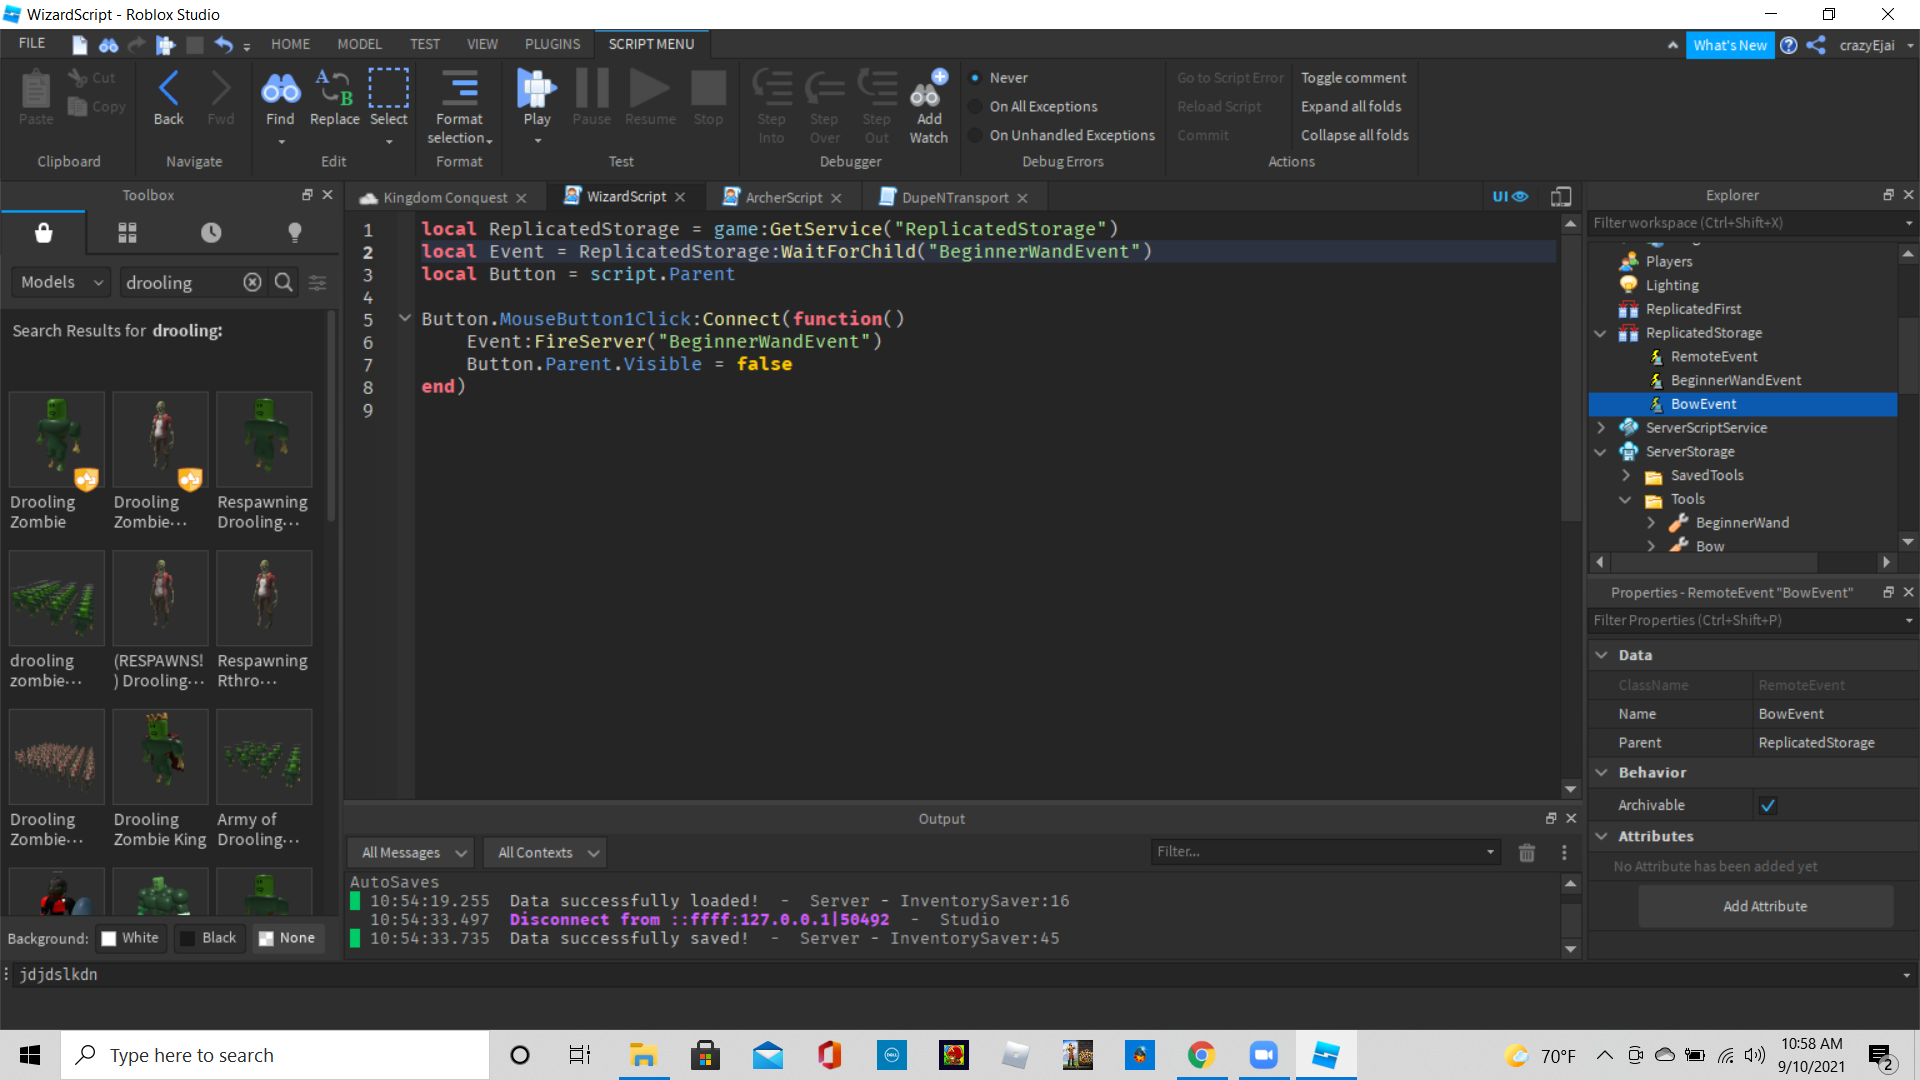Viewport: 1920px width, 1080px height.
Task: Click the device emulator icon
Action: 1561,197
